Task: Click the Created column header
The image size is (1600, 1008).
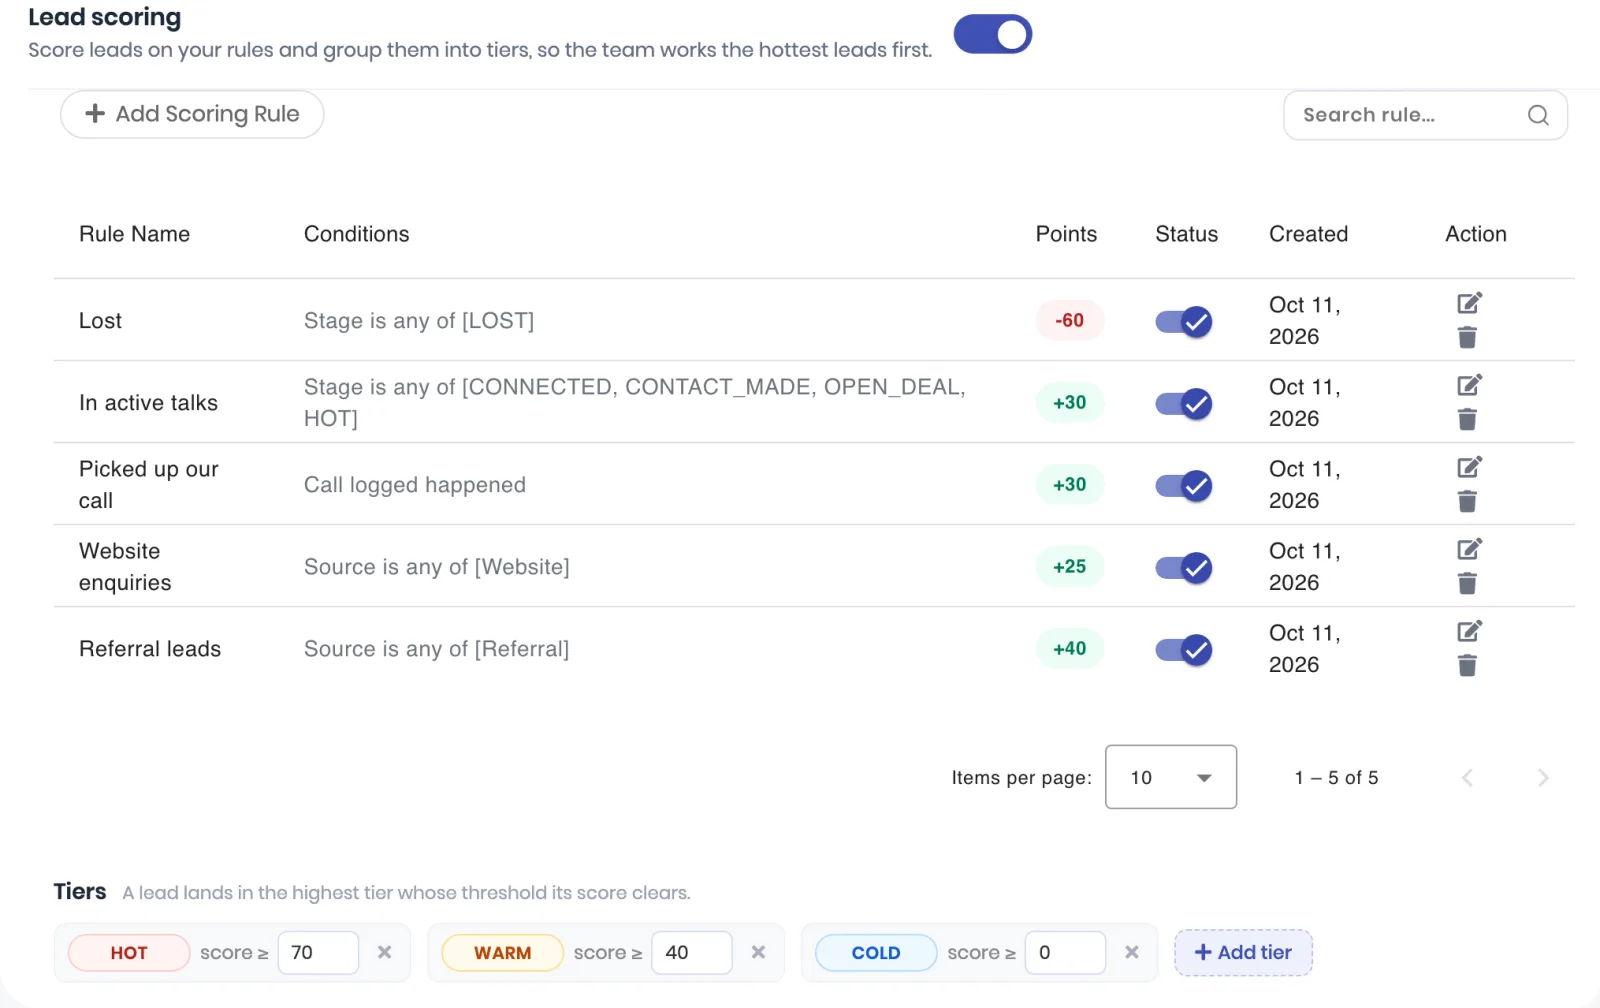Action: [1308, 234]
